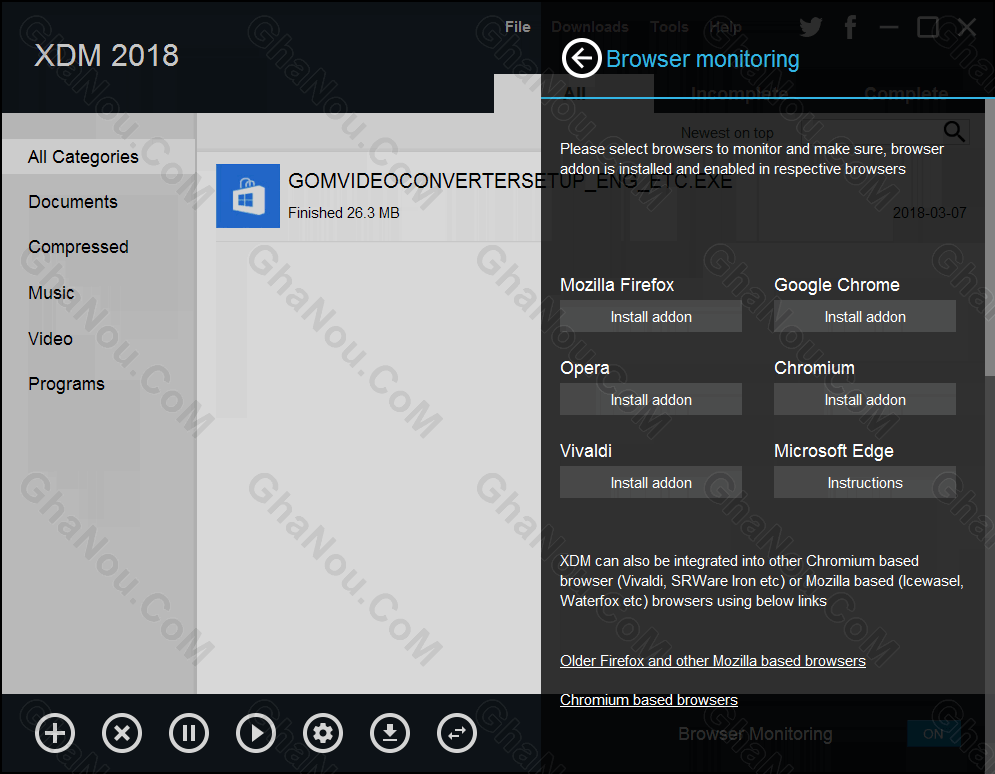995x774 pixels.
Task: Select the GOMVIDEOCONVERTERSETUP download entry thumbnail
Action: point(247,196)
